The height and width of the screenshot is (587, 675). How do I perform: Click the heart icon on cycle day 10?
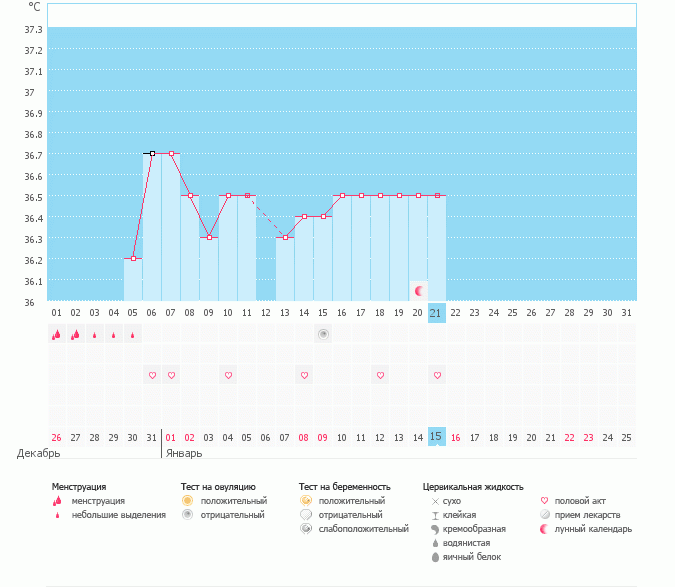(228, 375)
